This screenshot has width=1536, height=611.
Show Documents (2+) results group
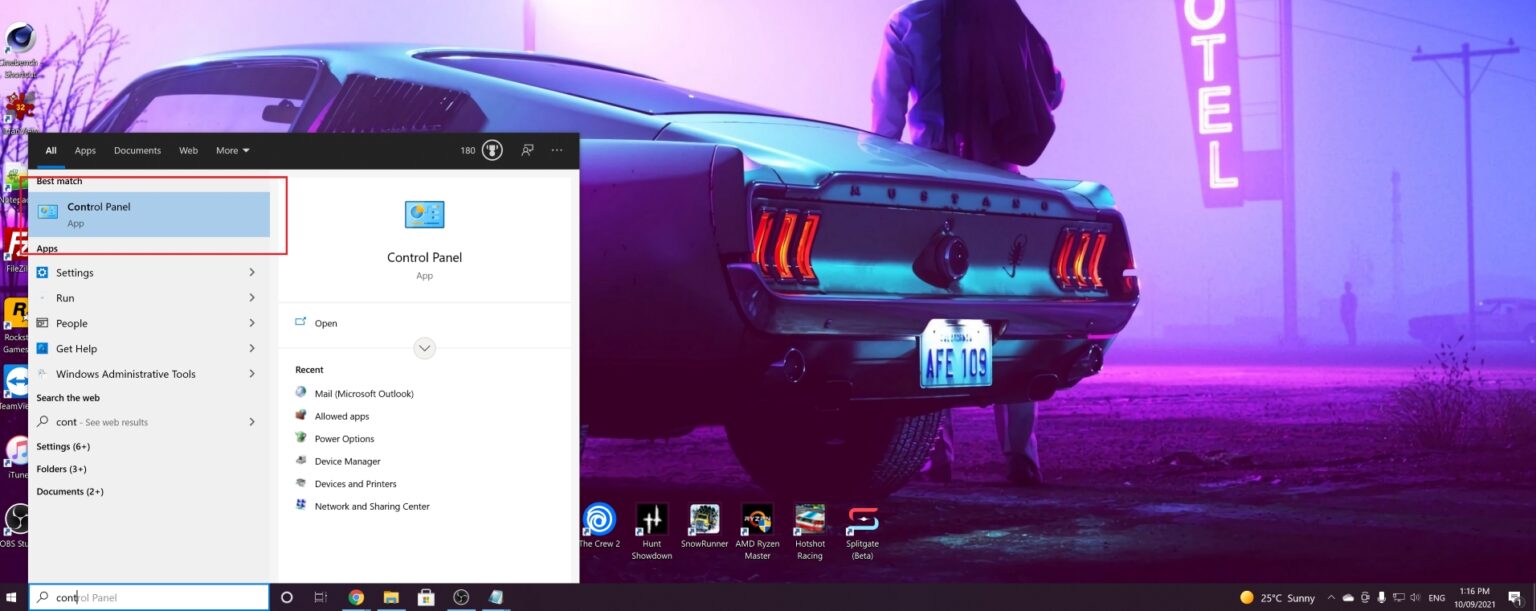70,491
